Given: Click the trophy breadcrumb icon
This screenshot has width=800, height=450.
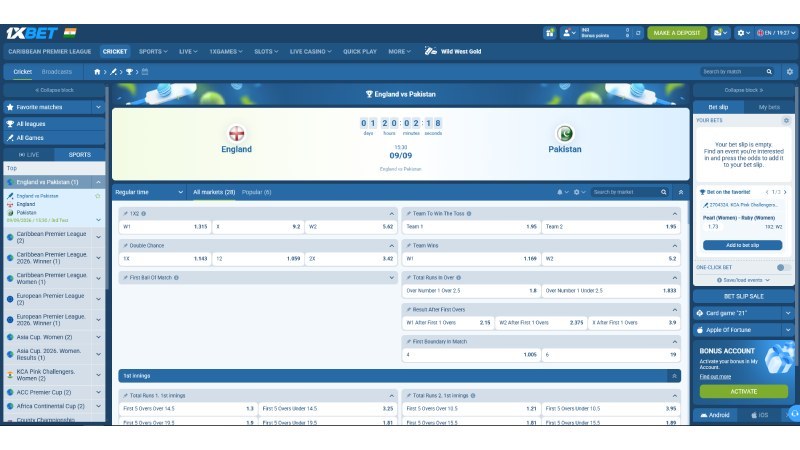Looking at the screenshot, I should (129, 72).
